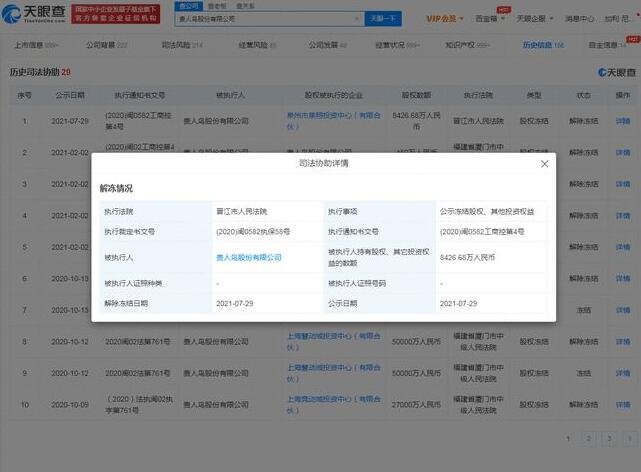
Task: Click row 9 status 冻结
Action: [x=583, y=373]
